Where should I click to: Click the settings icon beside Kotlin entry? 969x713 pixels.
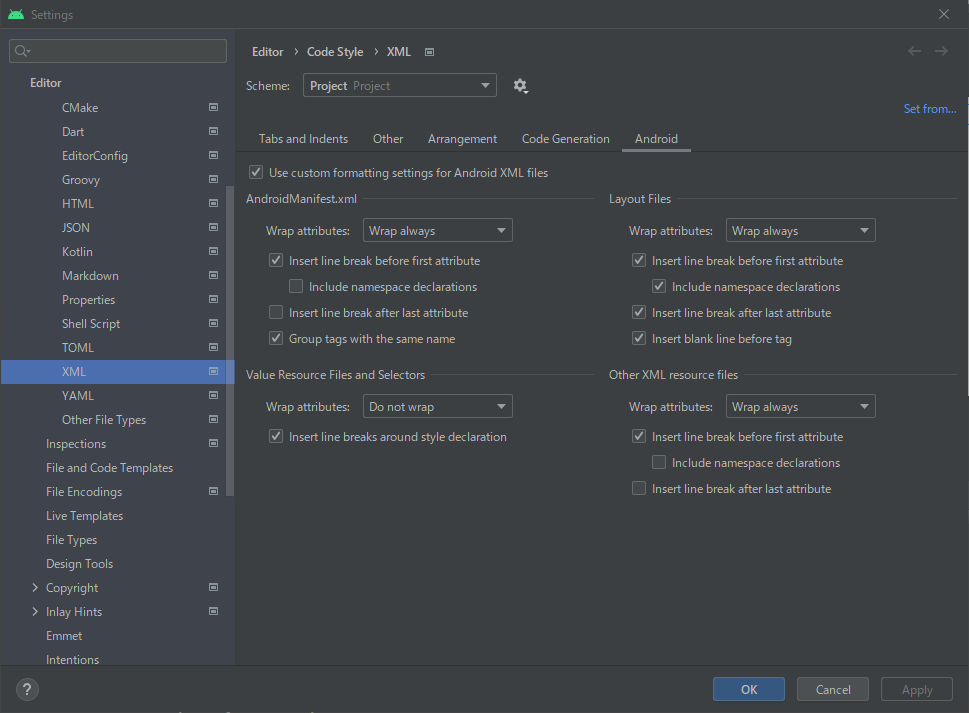click(x=212, y=251)
